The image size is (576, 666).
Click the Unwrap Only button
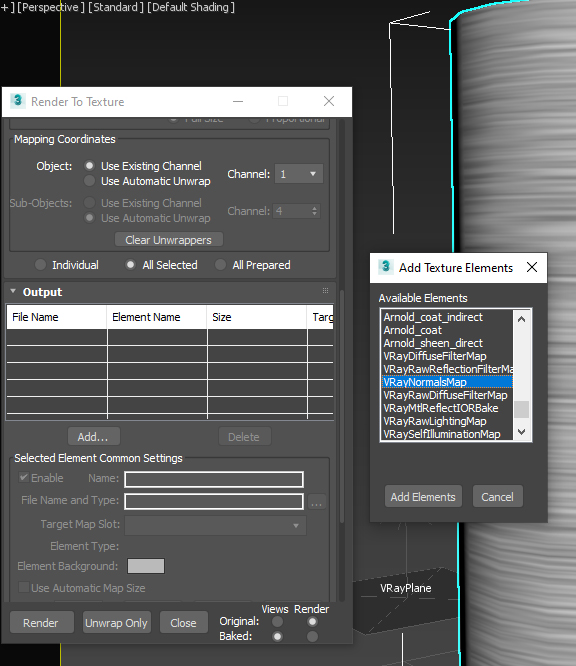coord(116,623)
